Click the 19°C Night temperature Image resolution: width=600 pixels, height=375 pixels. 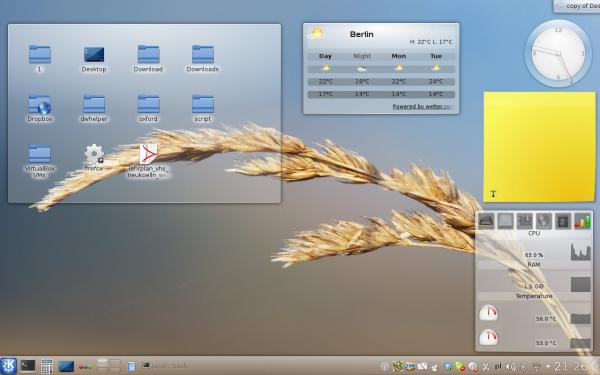point(362,82)
